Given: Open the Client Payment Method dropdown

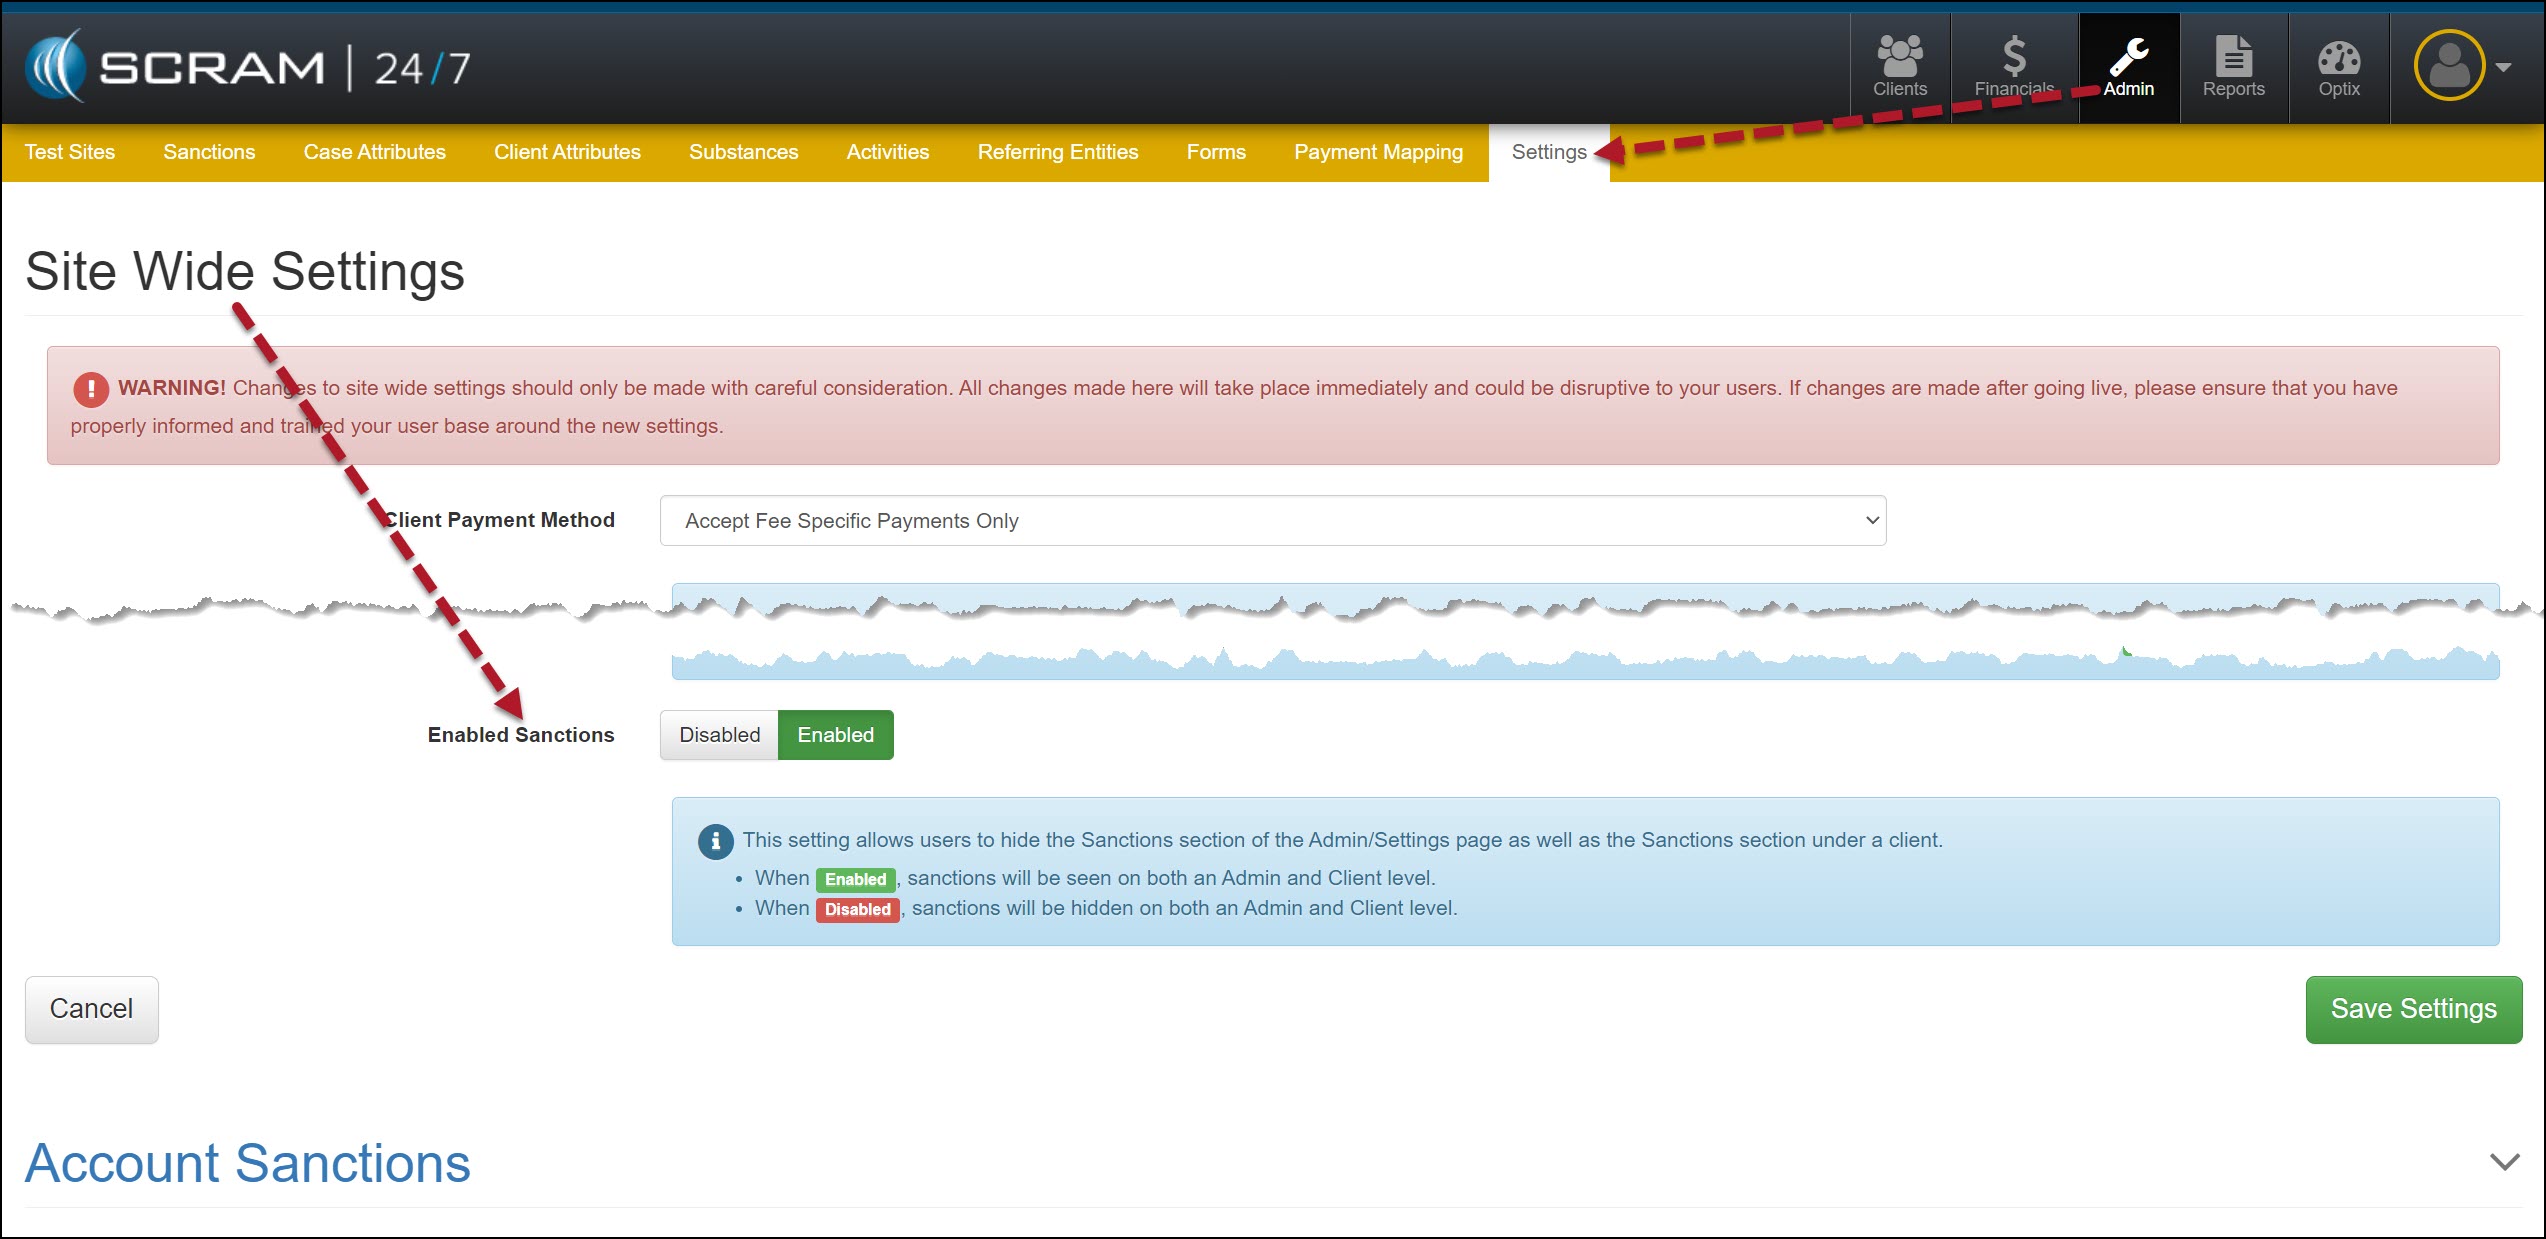Looking at the screenshot, I should [x=1272, y=521].
